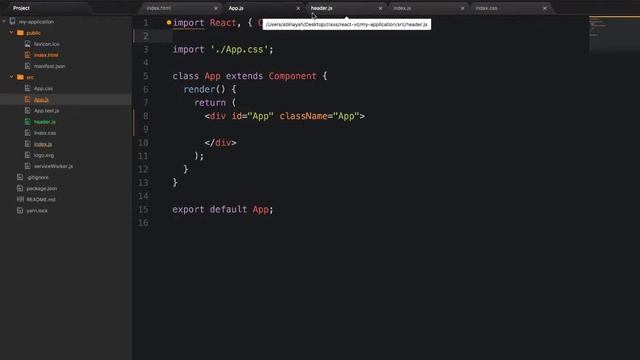Viewport: 640px width, 360px height.
Task: Click the green header.js file icon
Action: 27,122
